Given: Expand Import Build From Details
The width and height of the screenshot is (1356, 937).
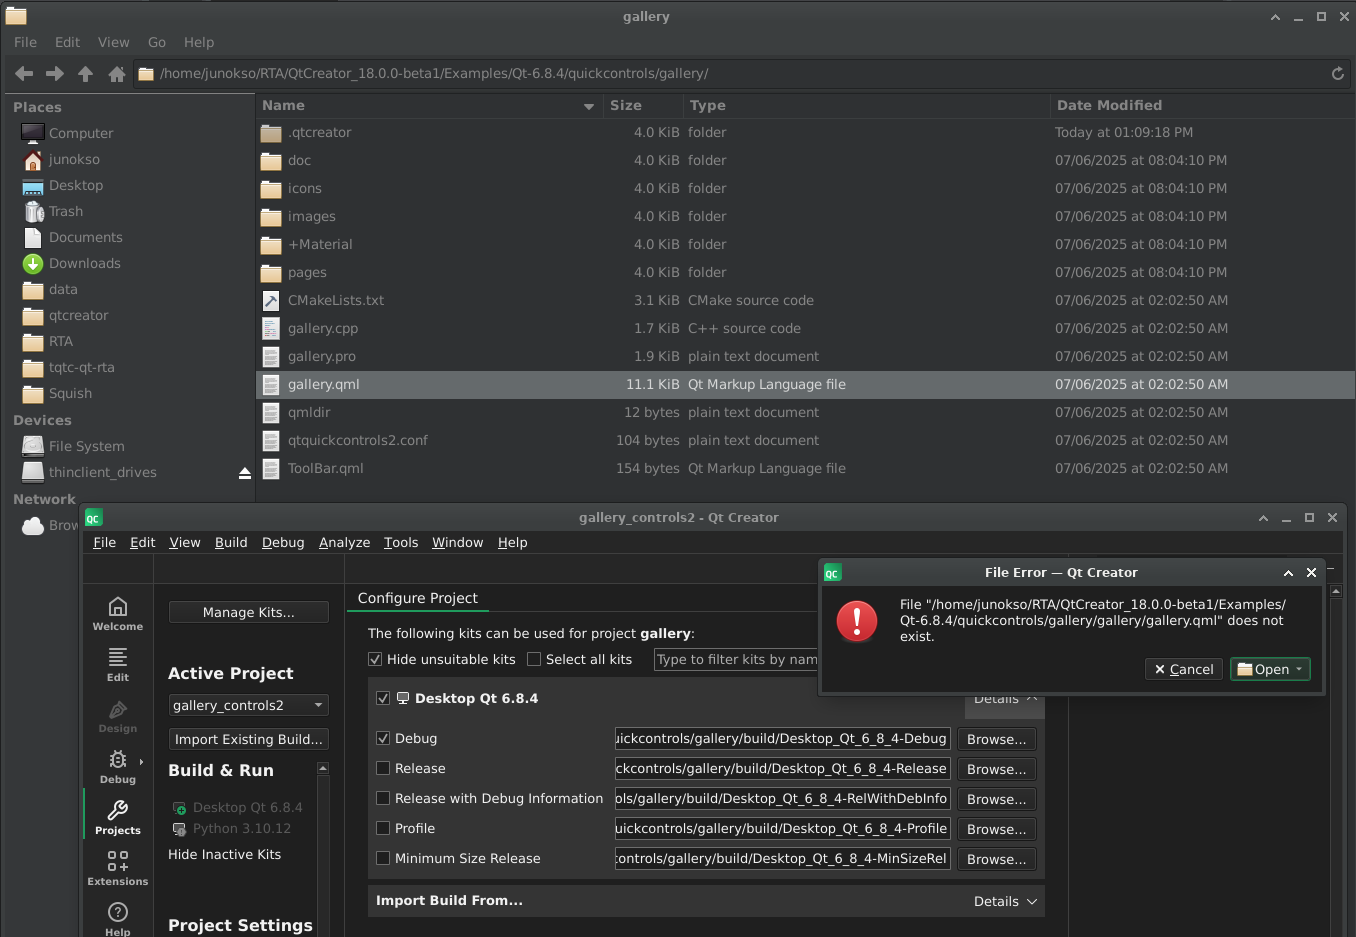Looking at the screenshot, I should pos(1005,901).
